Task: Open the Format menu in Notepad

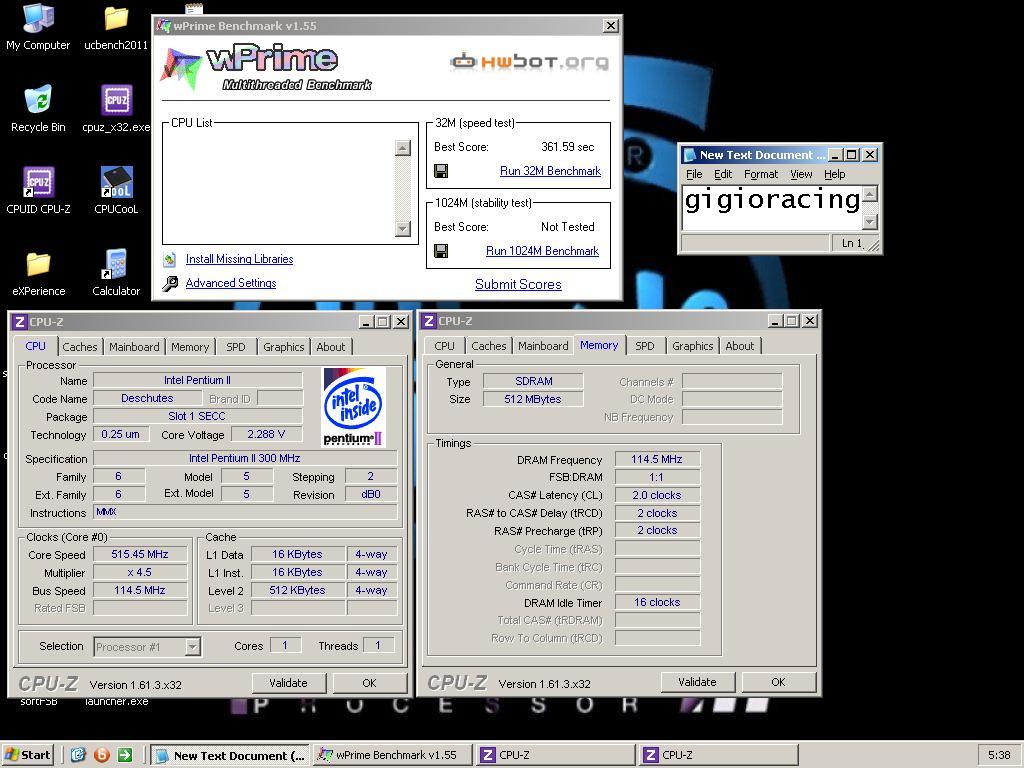Action: (x=761, y=174)
